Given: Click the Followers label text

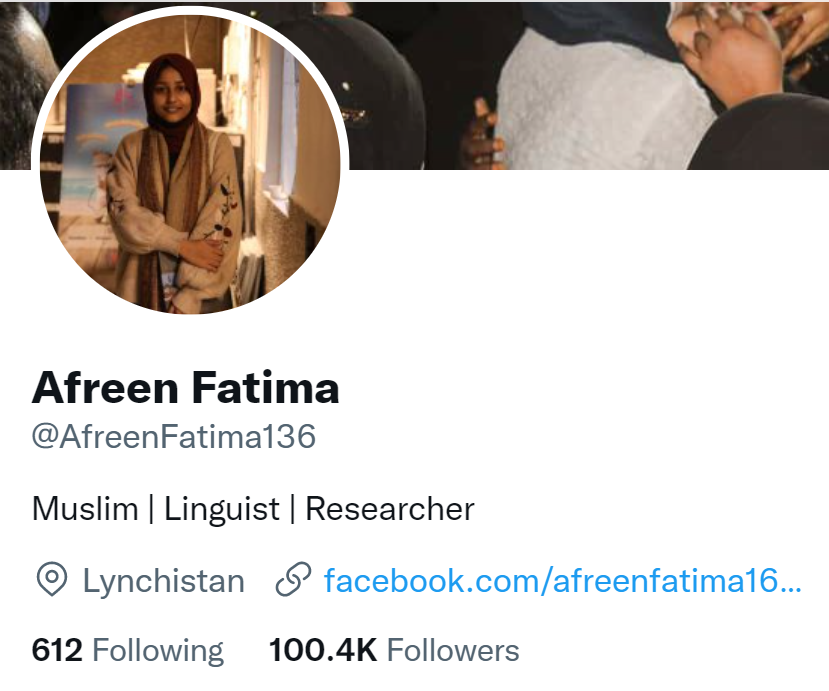Looking at the screenshot, I should [x=453, y=651].
